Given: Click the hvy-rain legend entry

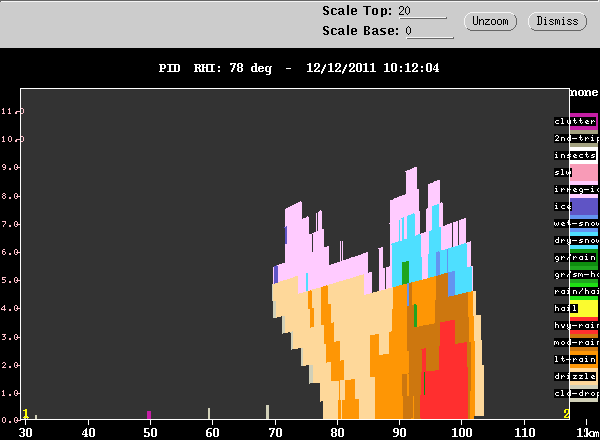Looking at the screenshot, I should [576, 325].
